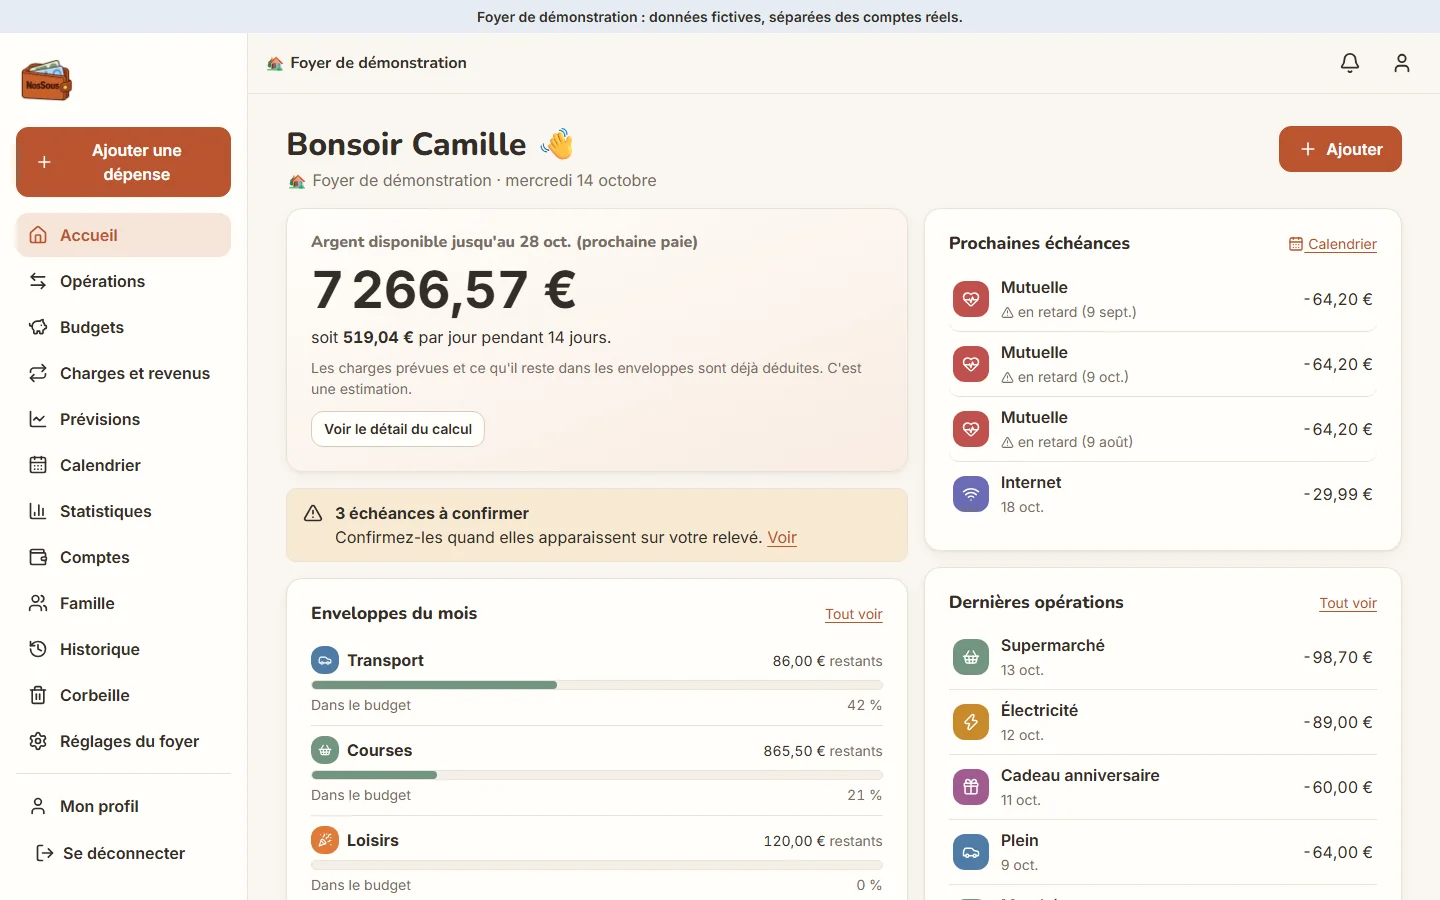Click the Statistiques bar chart icon

[38, 511]
